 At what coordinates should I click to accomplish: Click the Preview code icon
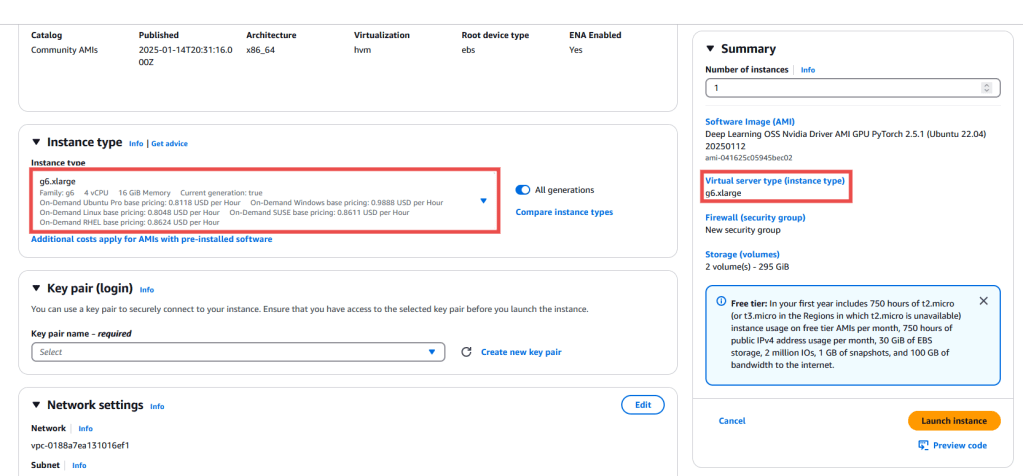[923, 445]
